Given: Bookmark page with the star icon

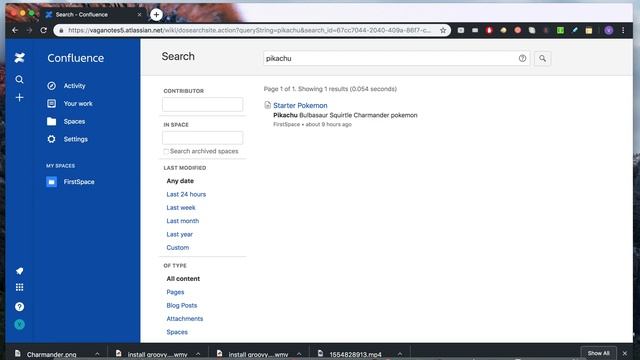Looking at the screenshot, I should tap(443, 30).
